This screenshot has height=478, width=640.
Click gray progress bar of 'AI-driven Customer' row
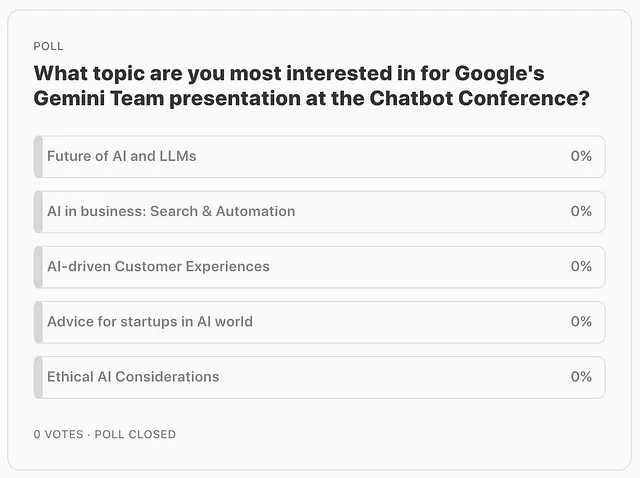pyautogui.click(x=38, y=267)
